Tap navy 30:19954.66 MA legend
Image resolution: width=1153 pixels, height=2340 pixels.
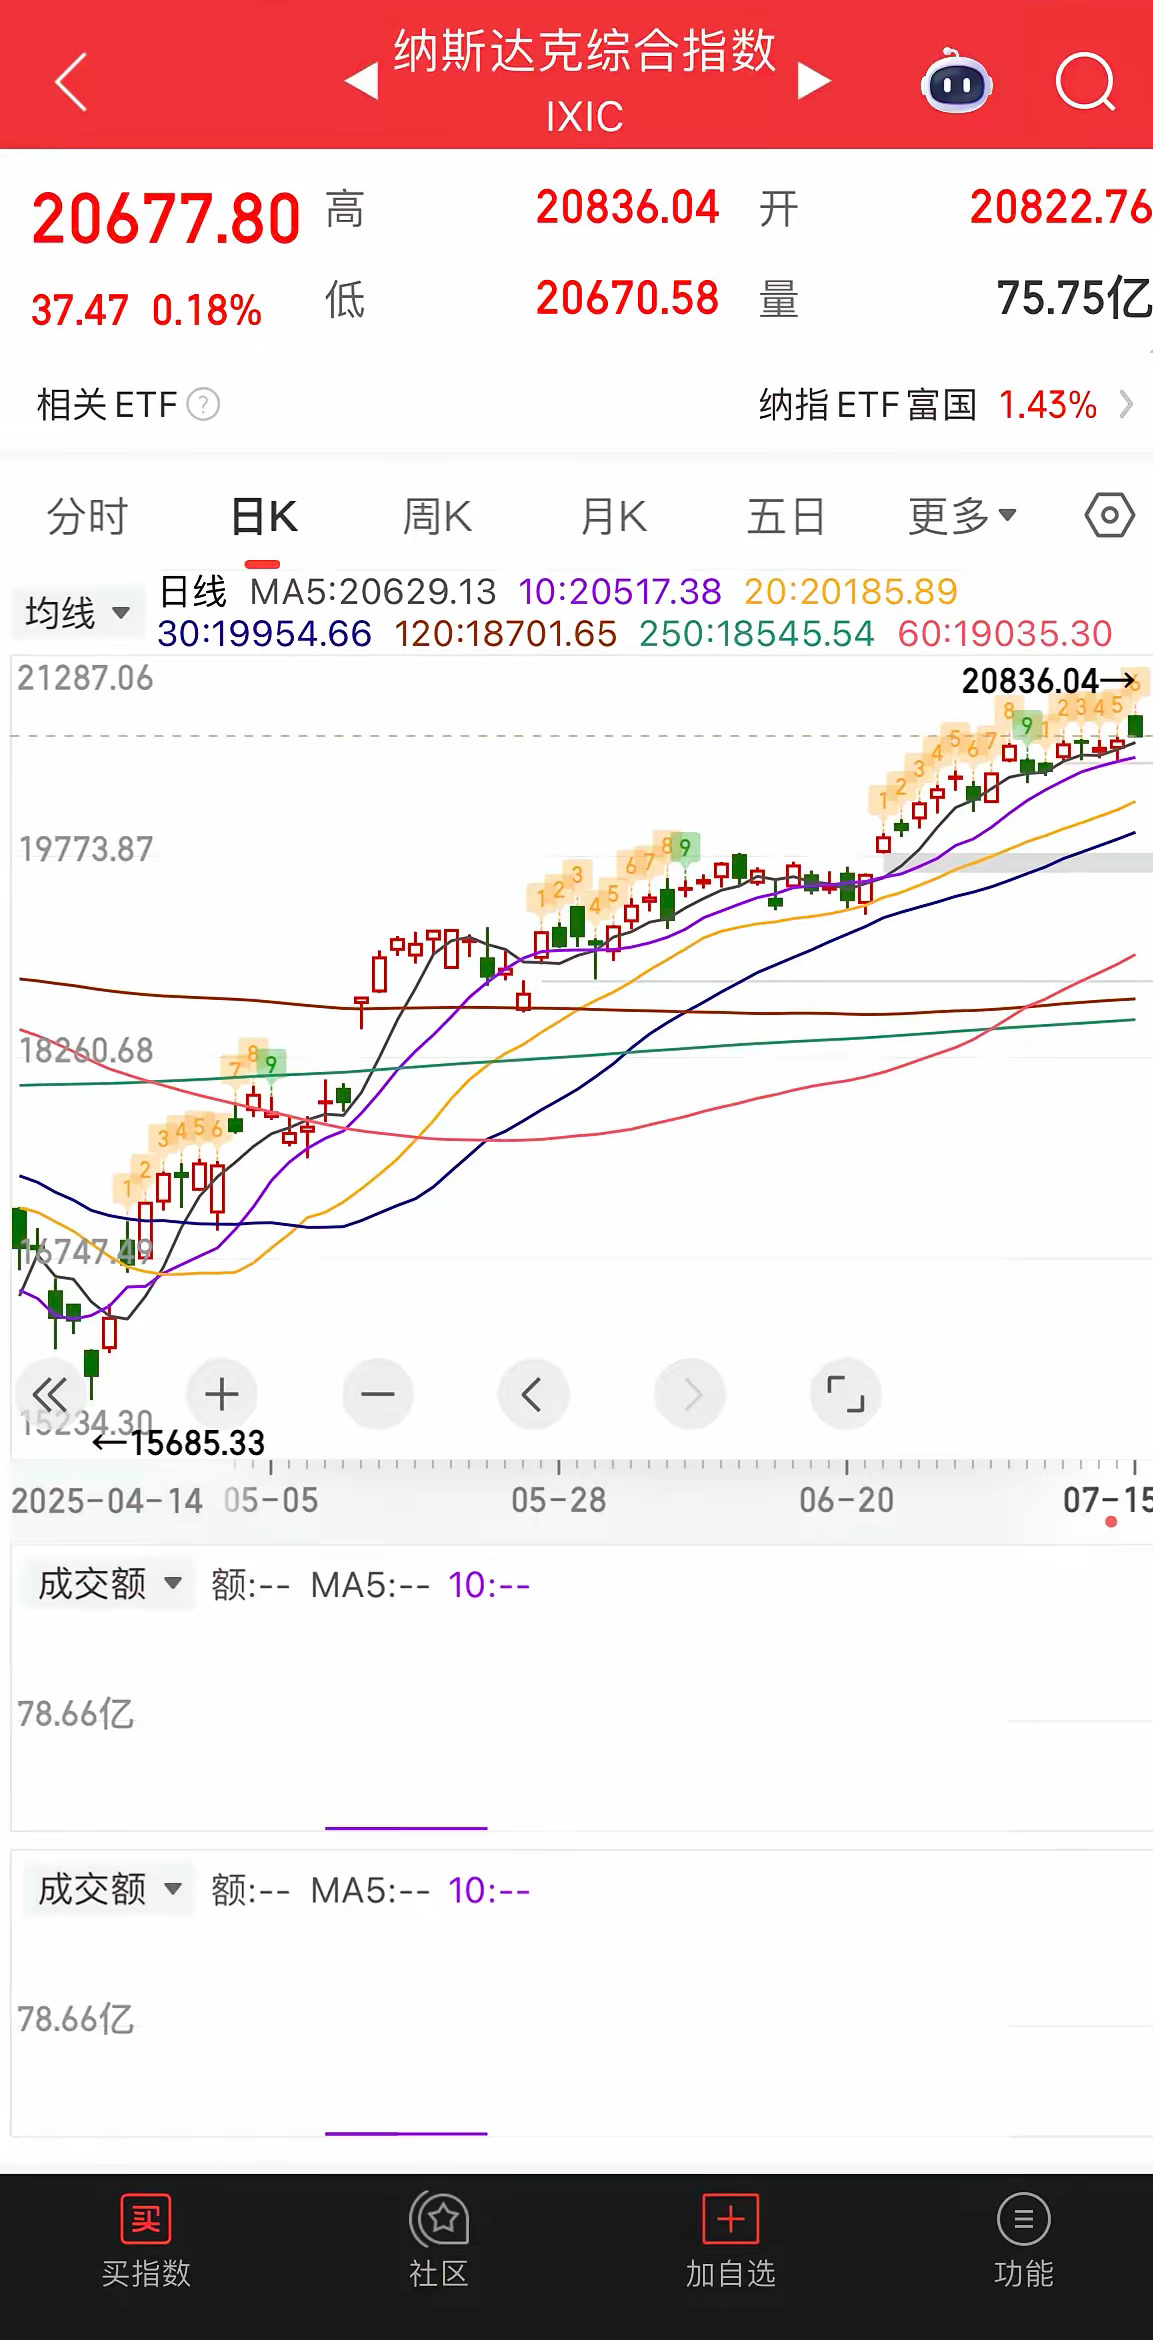[x=264, y=634]
